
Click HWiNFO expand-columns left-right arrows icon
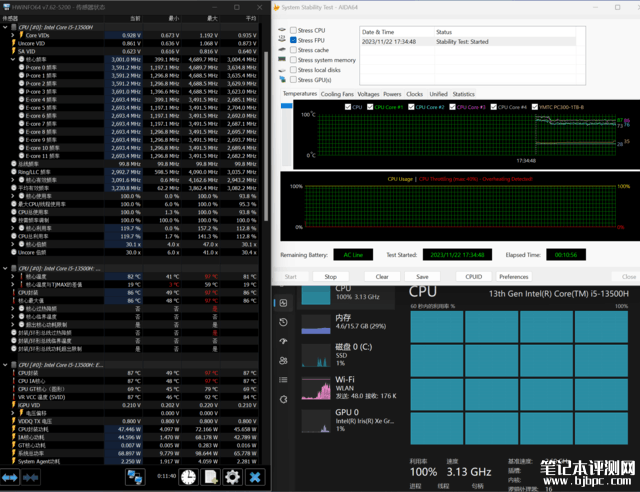point(10,477)
